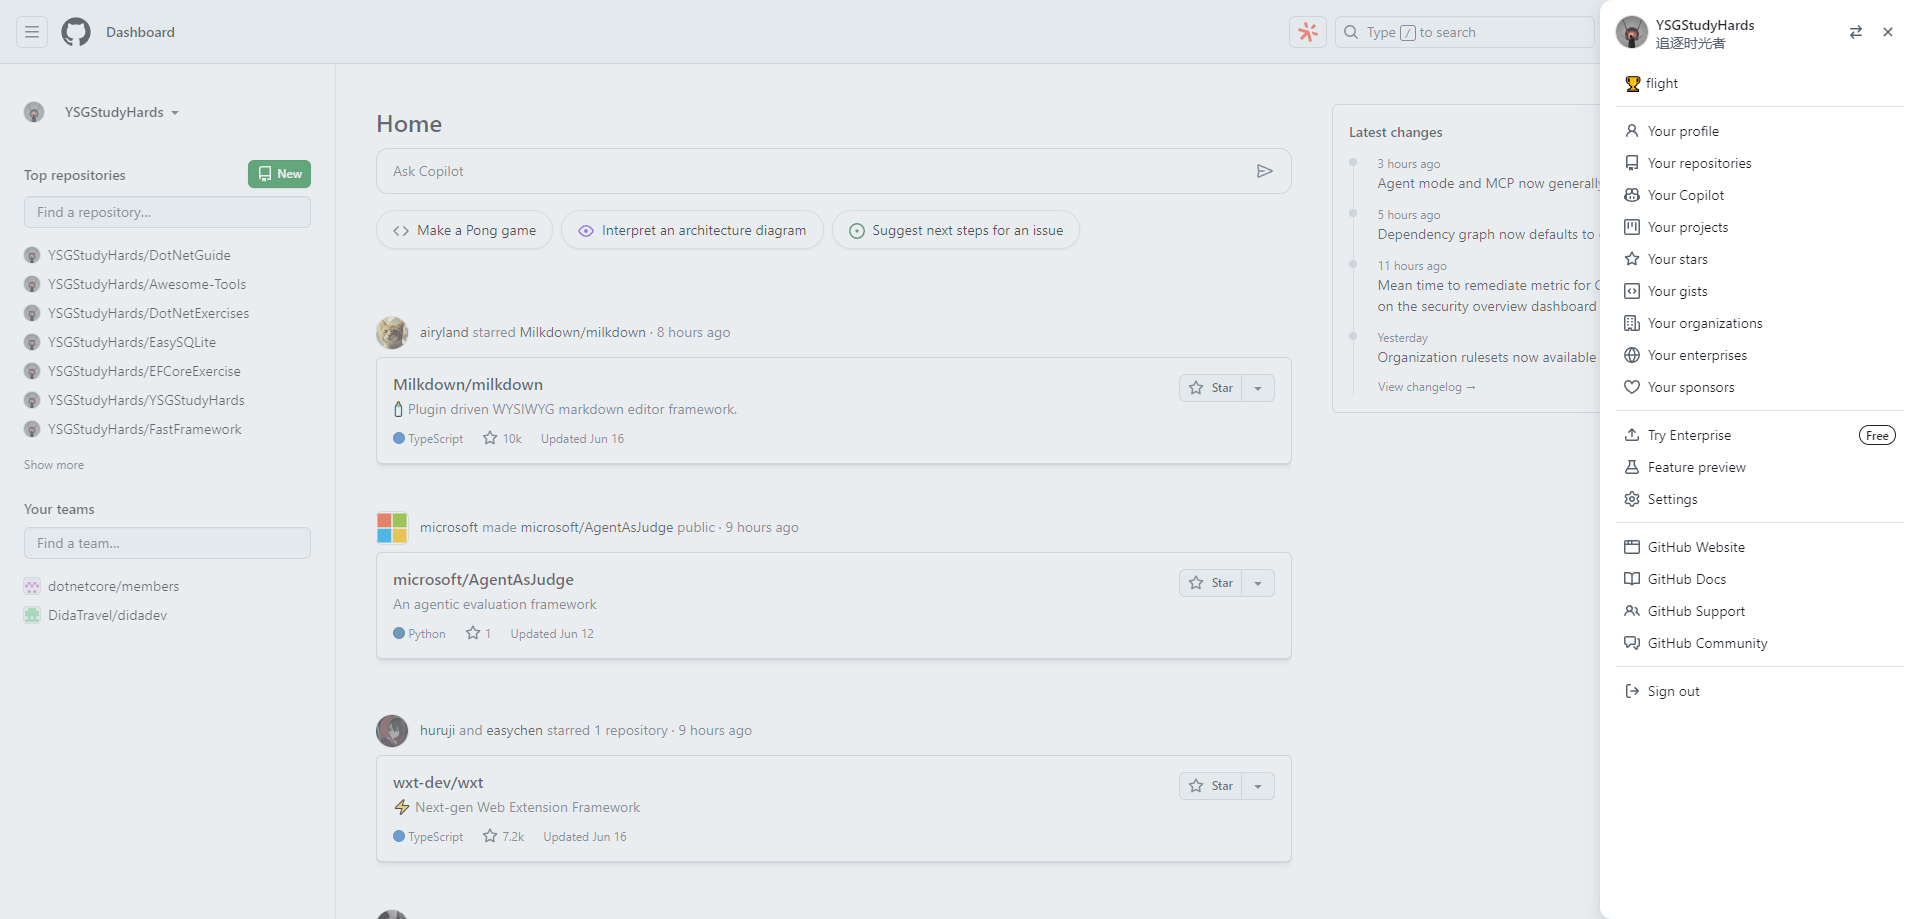Open YSGStudyHards/YSGStudyHards repository
The image size is (1920, 919).
[146, 400]
